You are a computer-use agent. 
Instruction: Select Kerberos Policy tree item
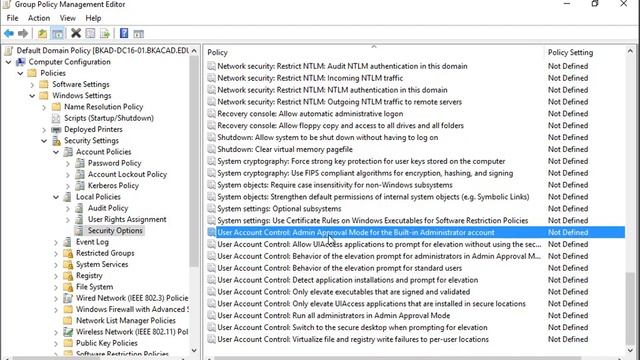pos(113,186)
